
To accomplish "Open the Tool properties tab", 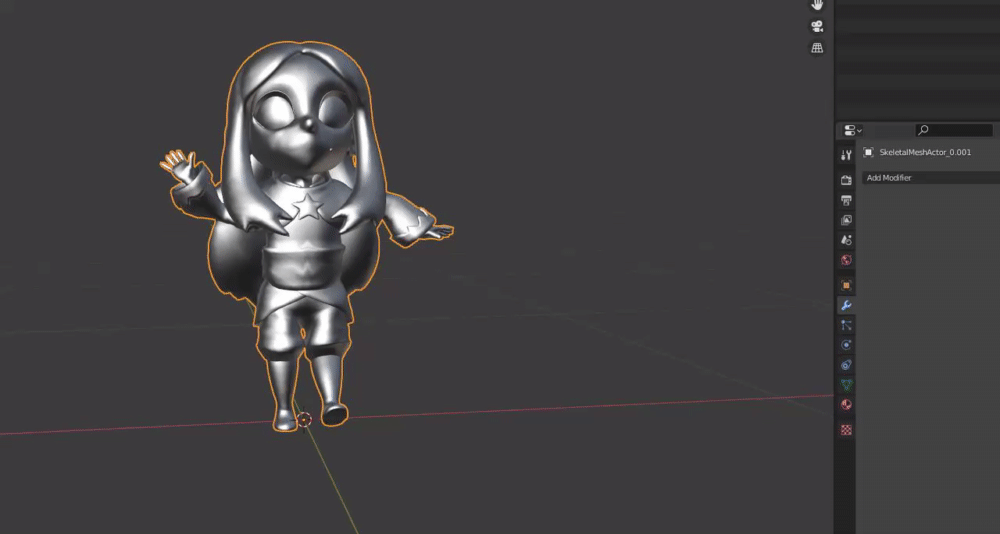I will pyautogui.click(x=846, y=155).
